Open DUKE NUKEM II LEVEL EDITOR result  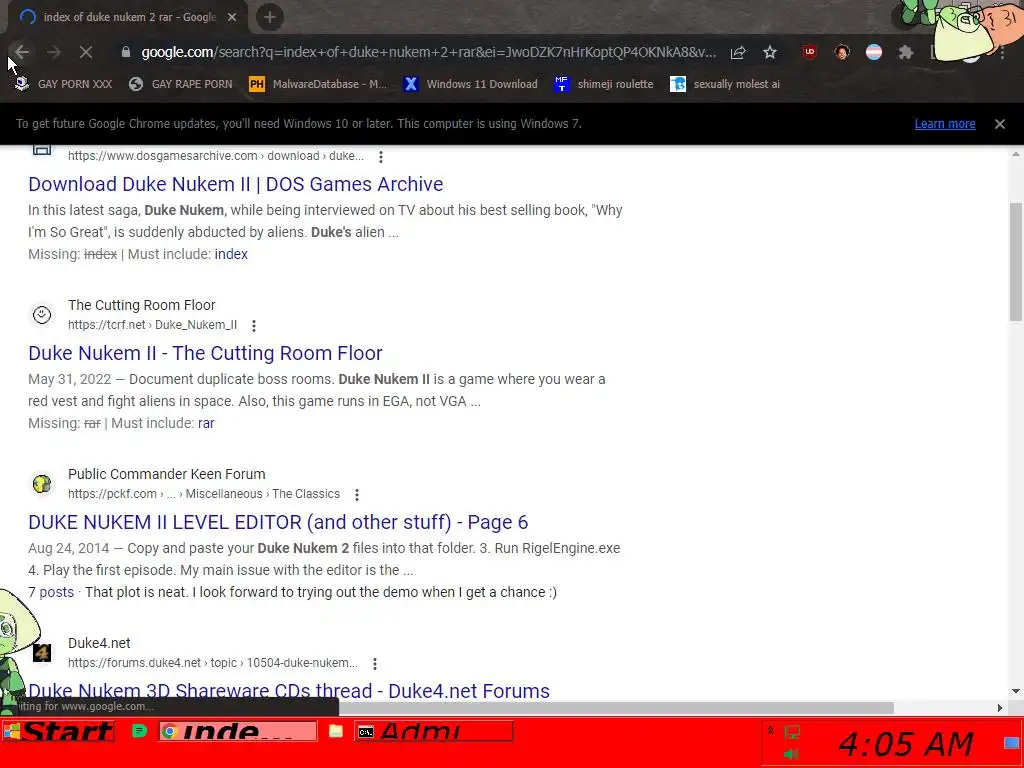(x=278, y=522)
